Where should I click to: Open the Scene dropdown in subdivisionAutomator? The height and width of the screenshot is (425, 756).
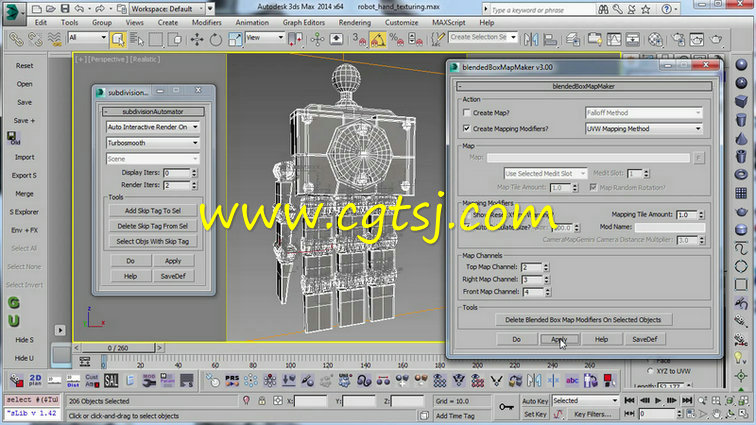tap(152, 159)
